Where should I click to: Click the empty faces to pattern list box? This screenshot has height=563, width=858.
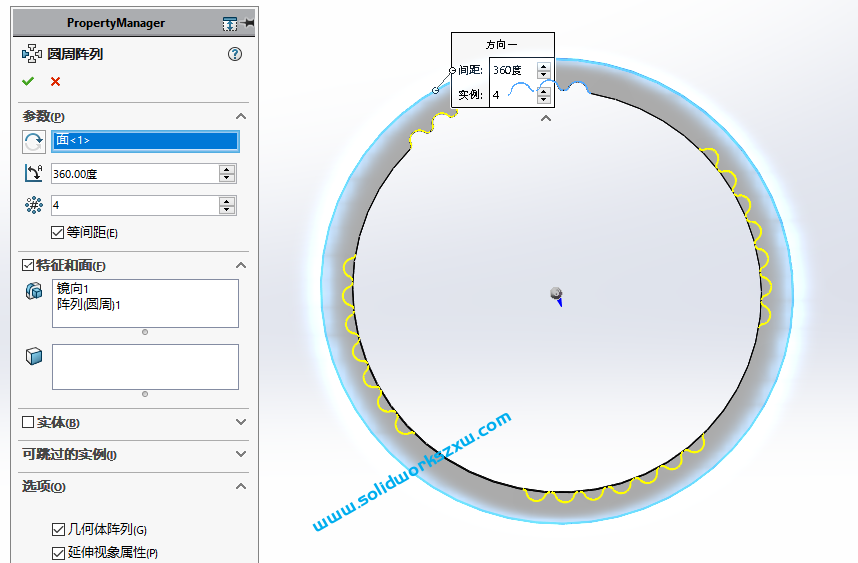145,367
